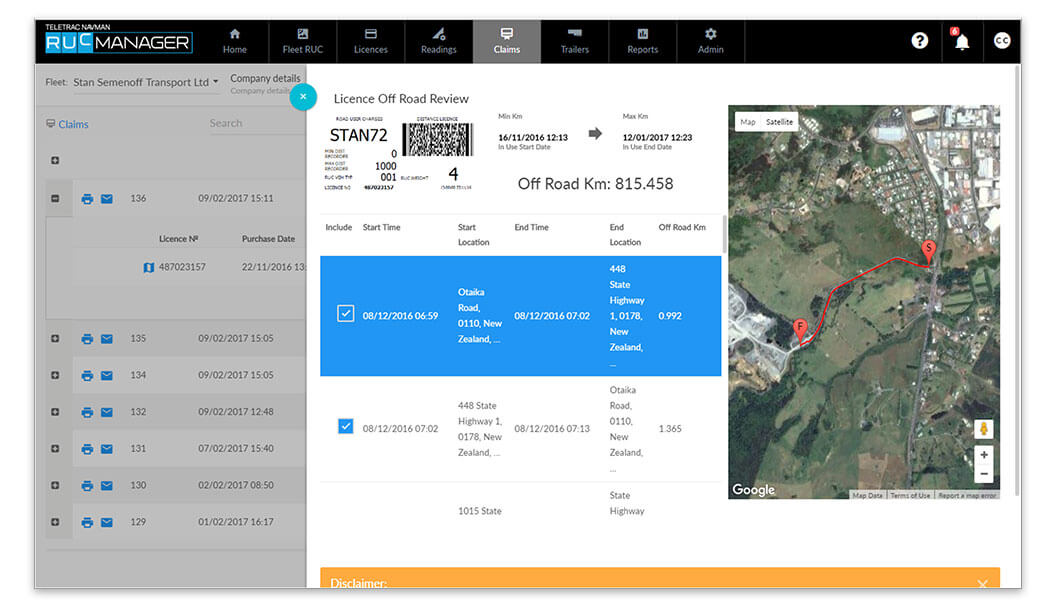Email claim 135 using envelope icon
Screen dimensions: 1059x616
point(106,339)
